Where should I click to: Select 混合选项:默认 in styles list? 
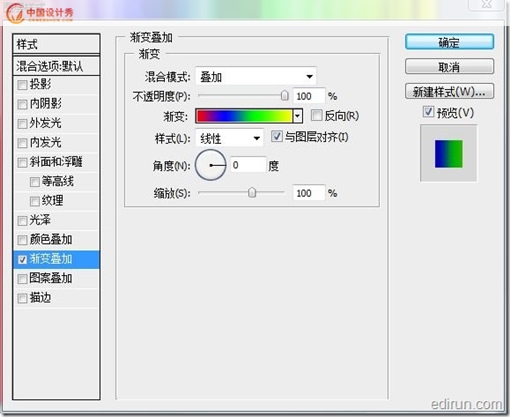click(x=56, y=66)
